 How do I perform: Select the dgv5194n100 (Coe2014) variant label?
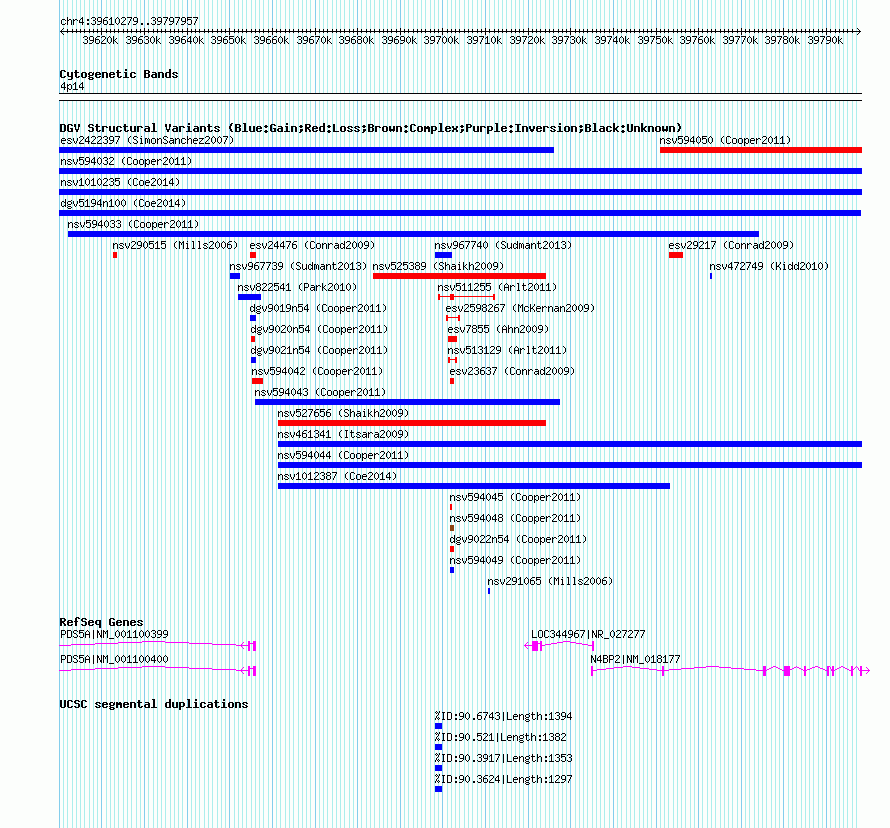click(123, 203)
